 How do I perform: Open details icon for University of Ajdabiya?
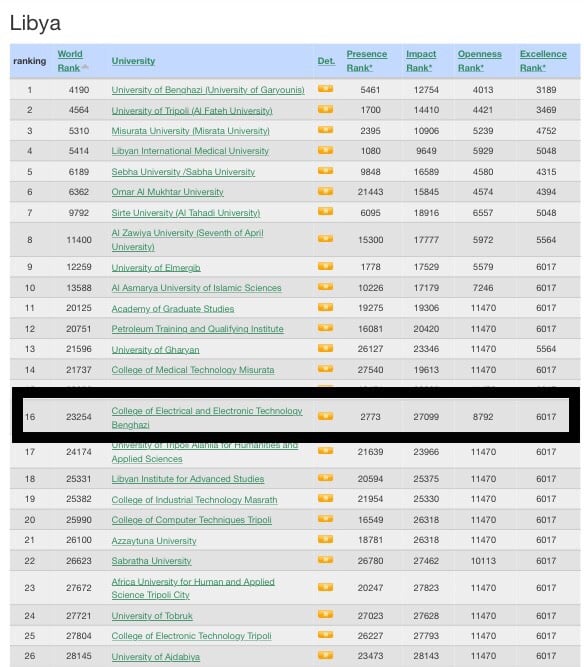click(x=325, y=655)
